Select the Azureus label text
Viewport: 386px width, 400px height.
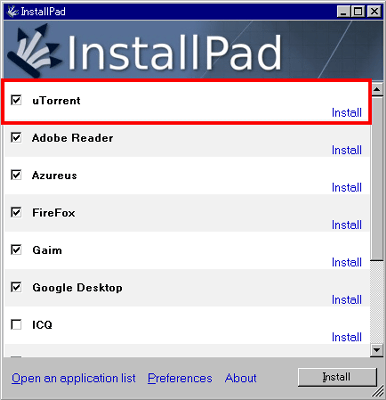[x=55, y=175]
